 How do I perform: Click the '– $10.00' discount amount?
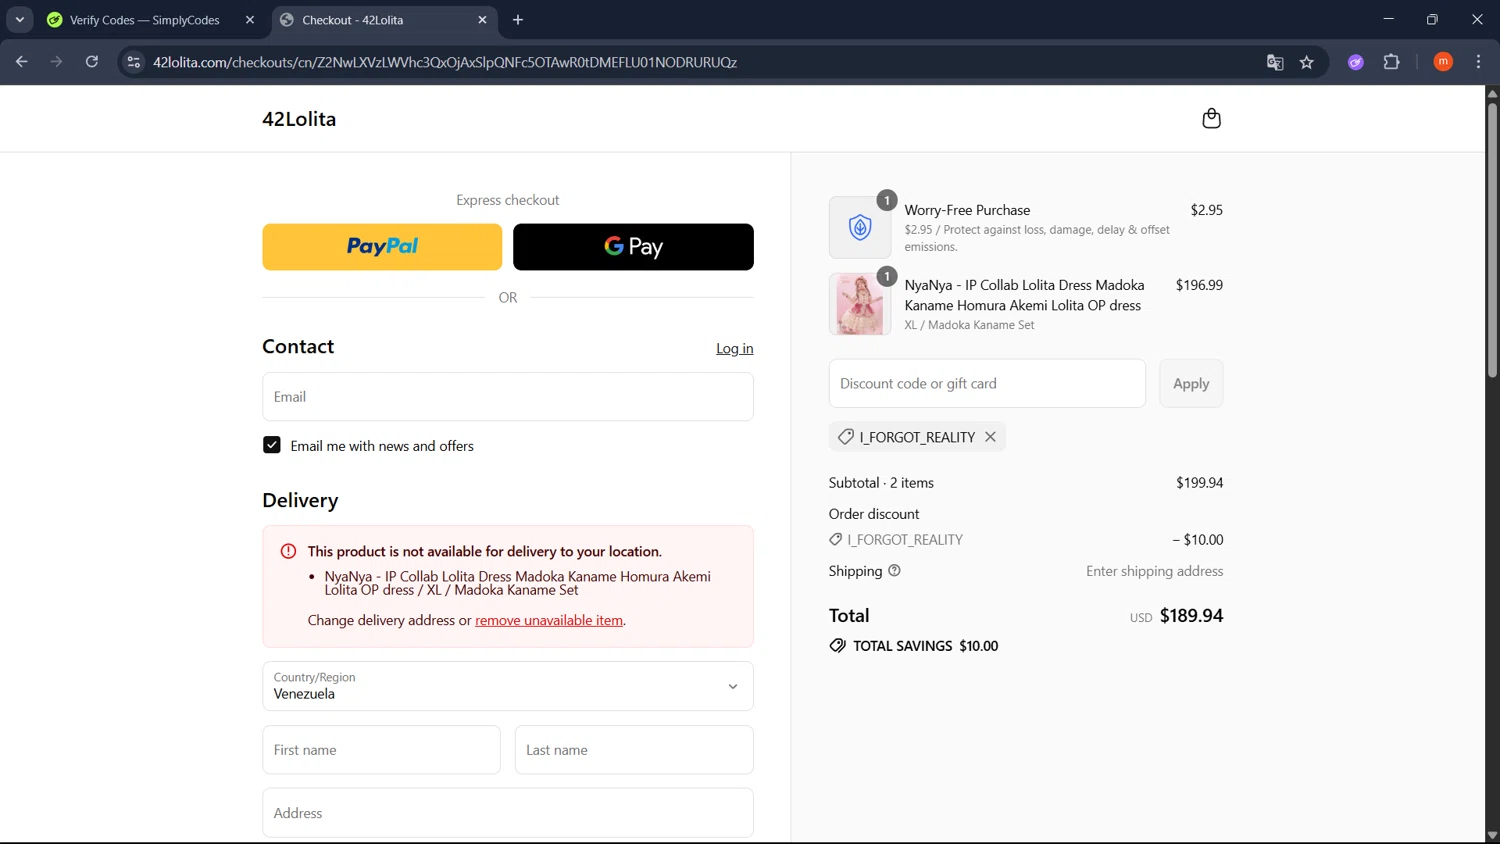[1198, 540]
